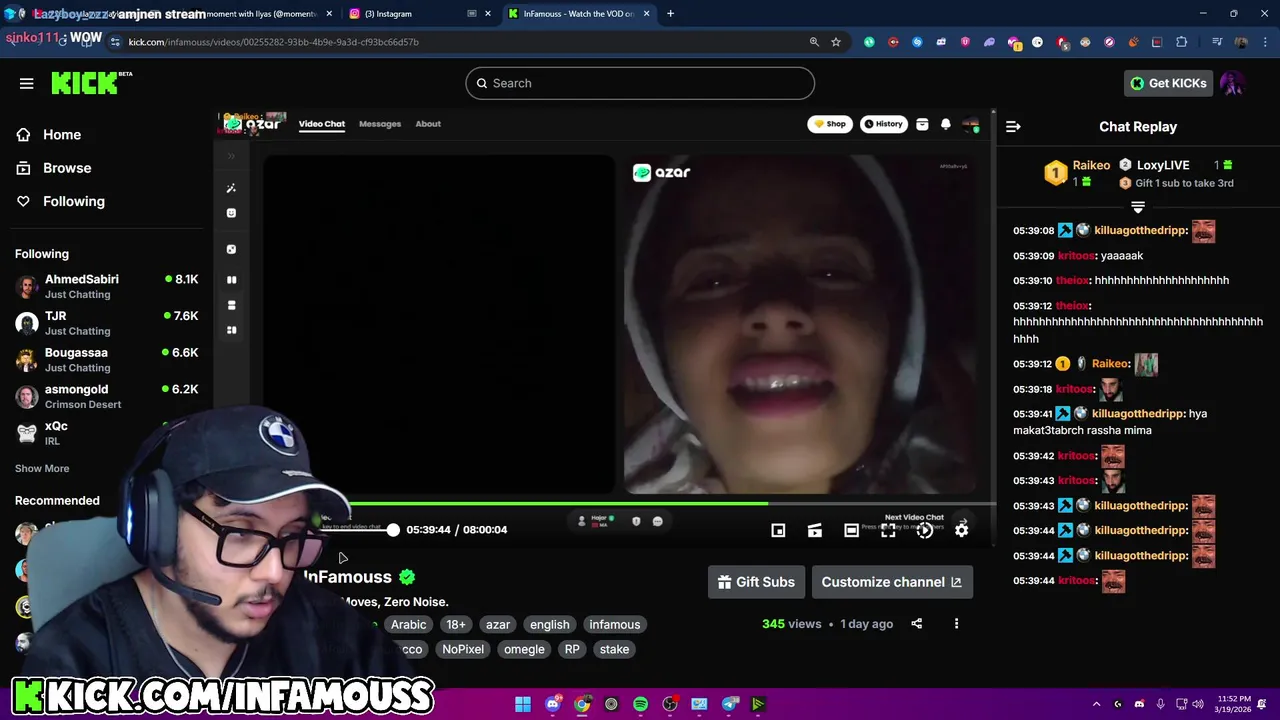Switch to the Instagram browser tab
Image resolution: width=1280 pixels, height=720 pixels.
point(420,14)
